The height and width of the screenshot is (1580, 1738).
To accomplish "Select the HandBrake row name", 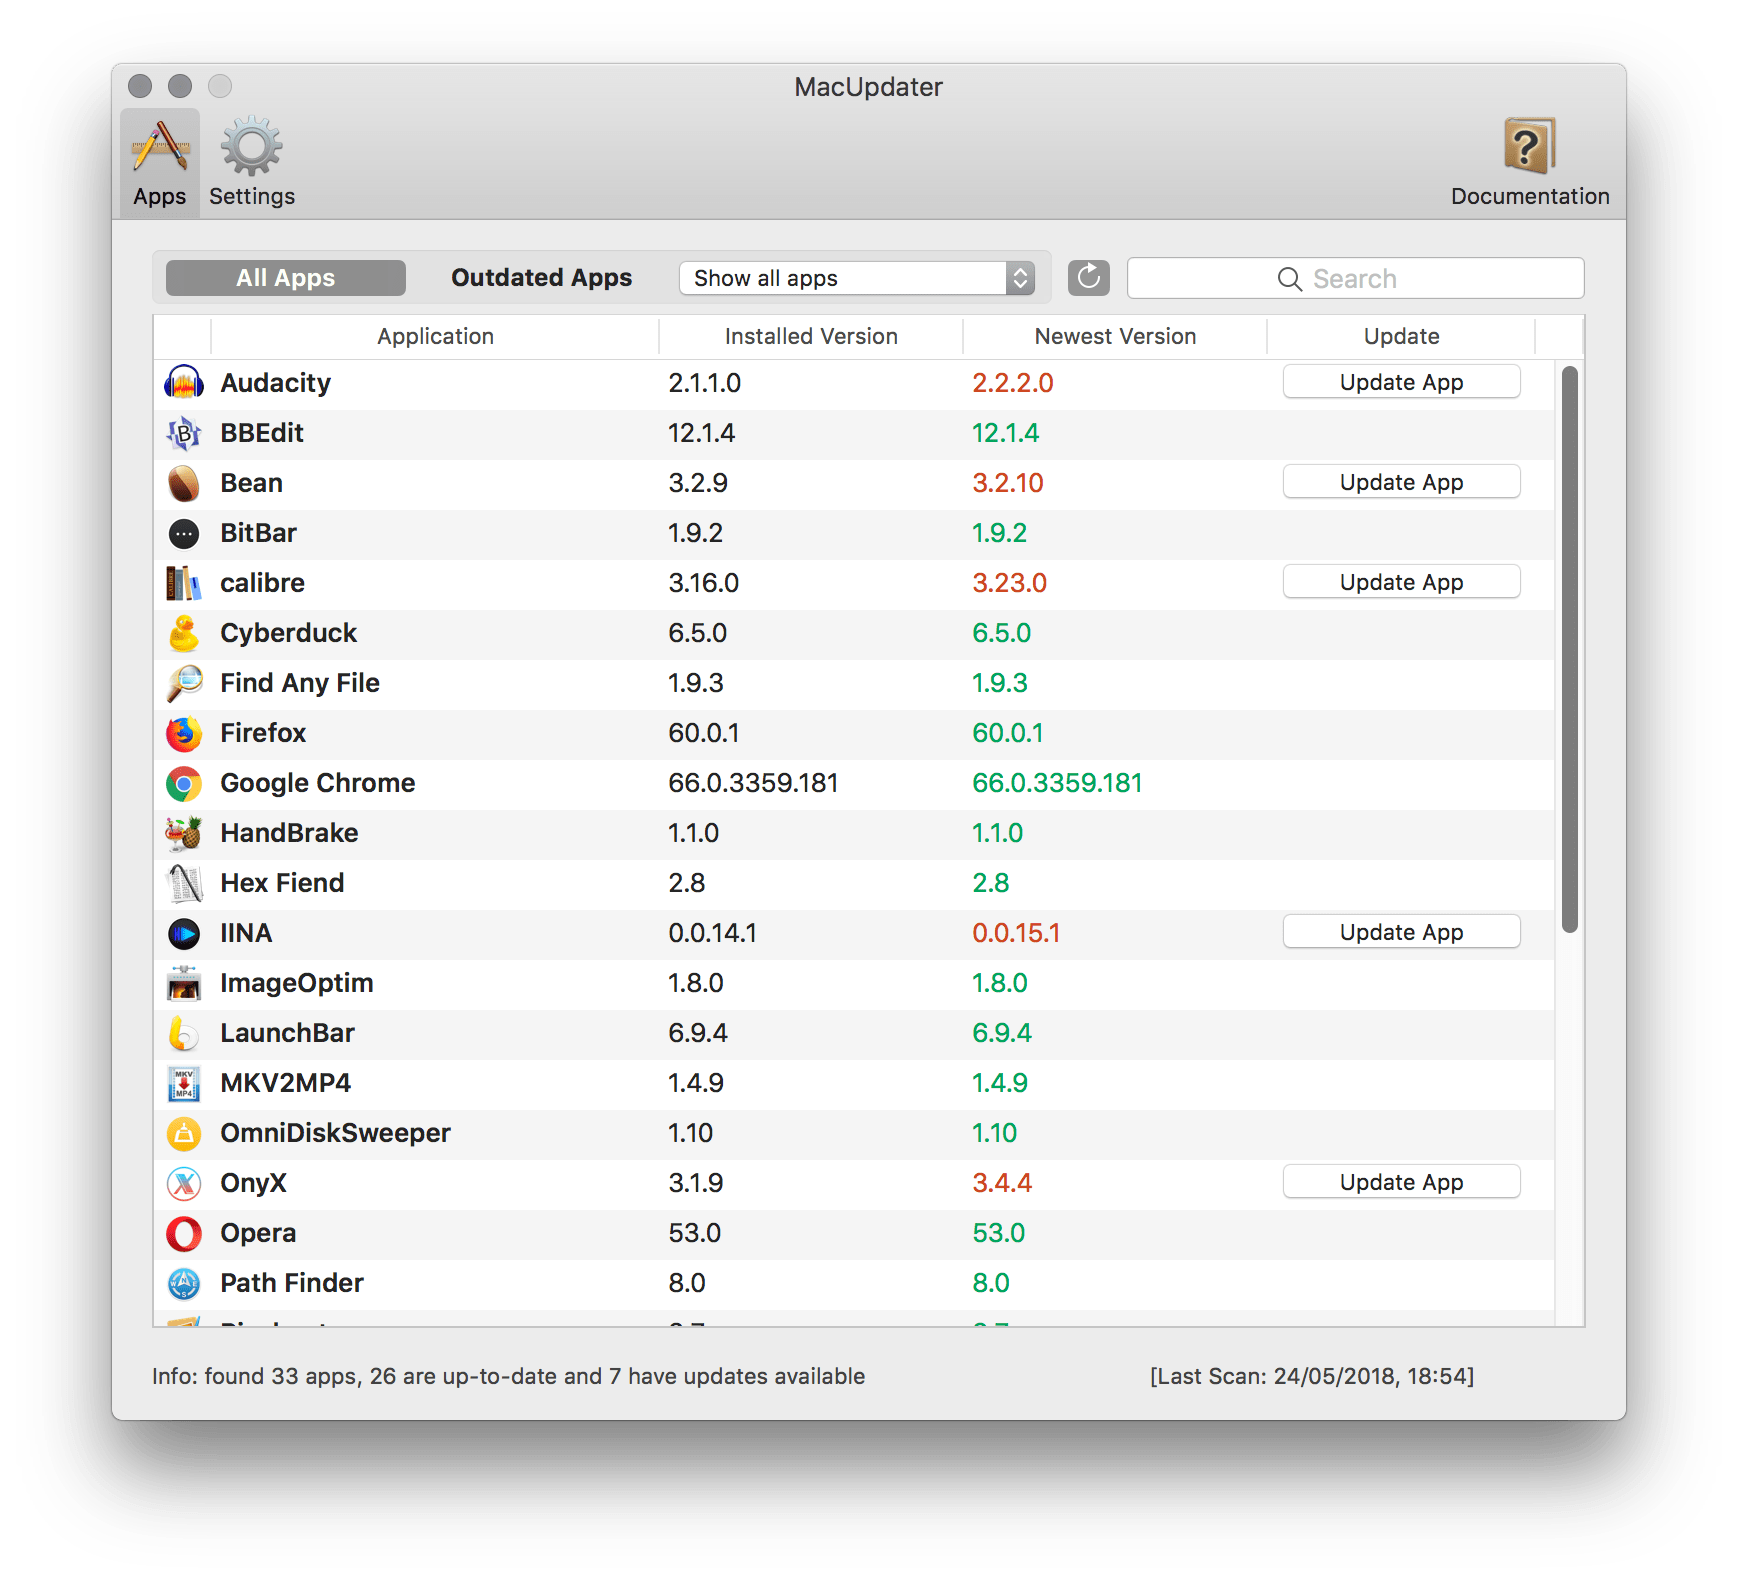I will point(289,833).
